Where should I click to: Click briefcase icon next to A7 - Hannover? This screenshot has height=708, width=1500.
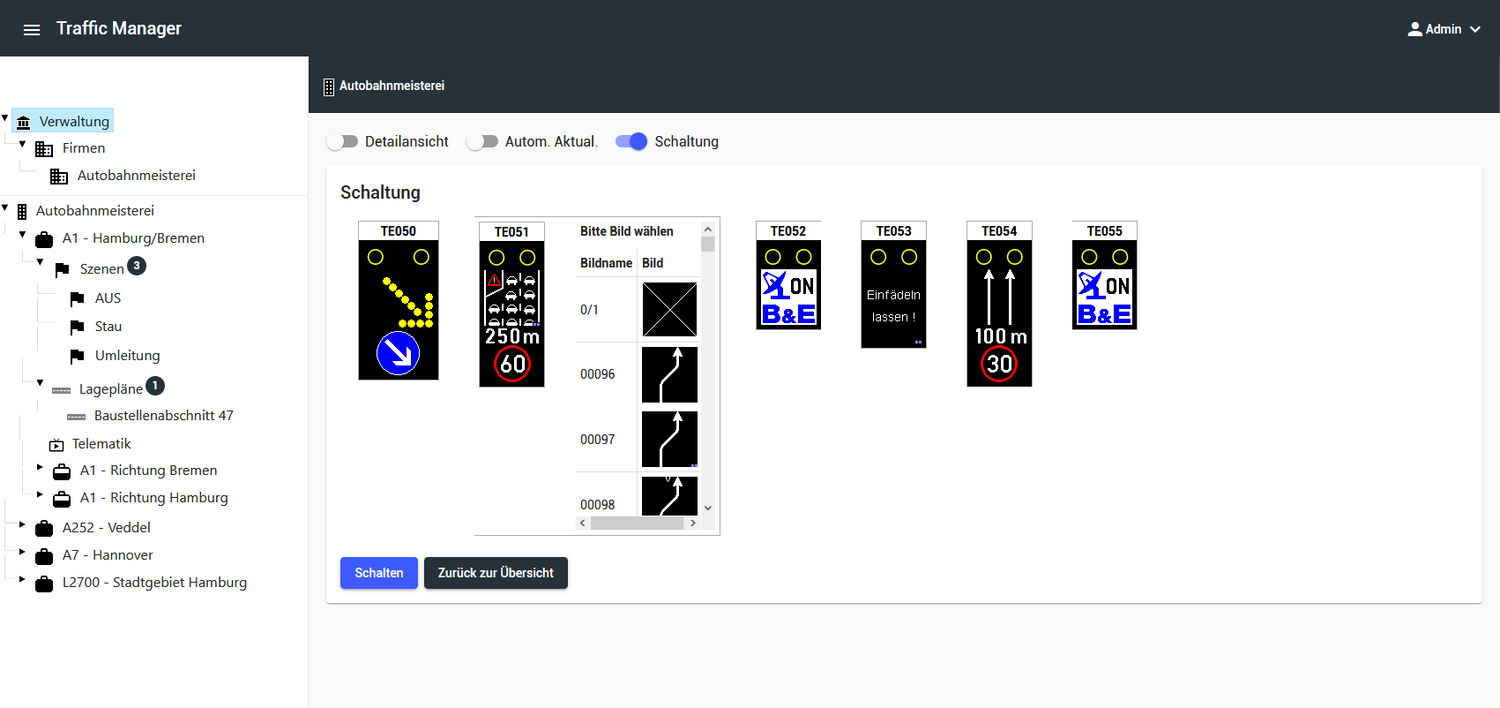tap(44, 556)
